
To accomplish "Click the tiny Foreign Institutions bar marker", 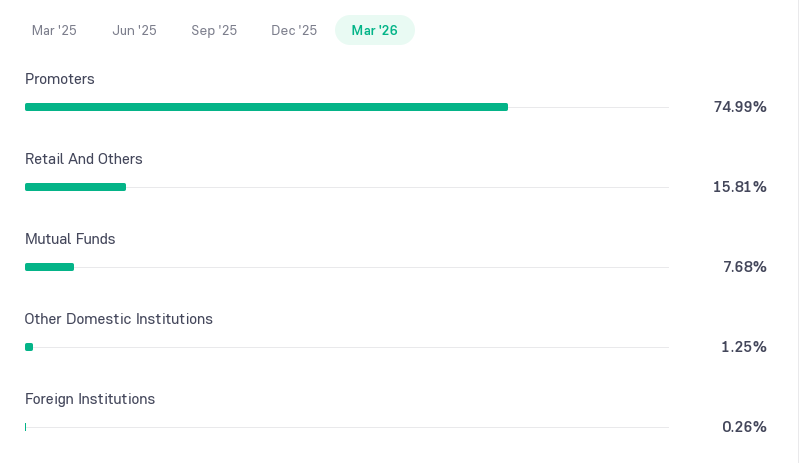I will click(x=25, y=427).
